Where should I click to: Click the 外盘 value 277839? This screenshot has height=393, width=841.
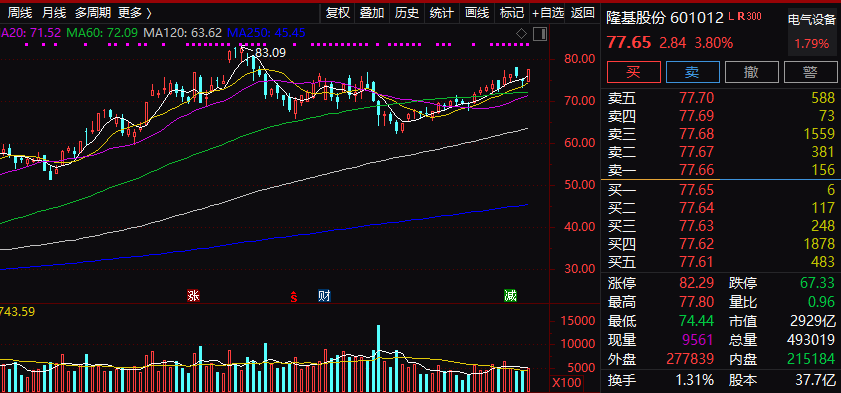tap(689, 358)
